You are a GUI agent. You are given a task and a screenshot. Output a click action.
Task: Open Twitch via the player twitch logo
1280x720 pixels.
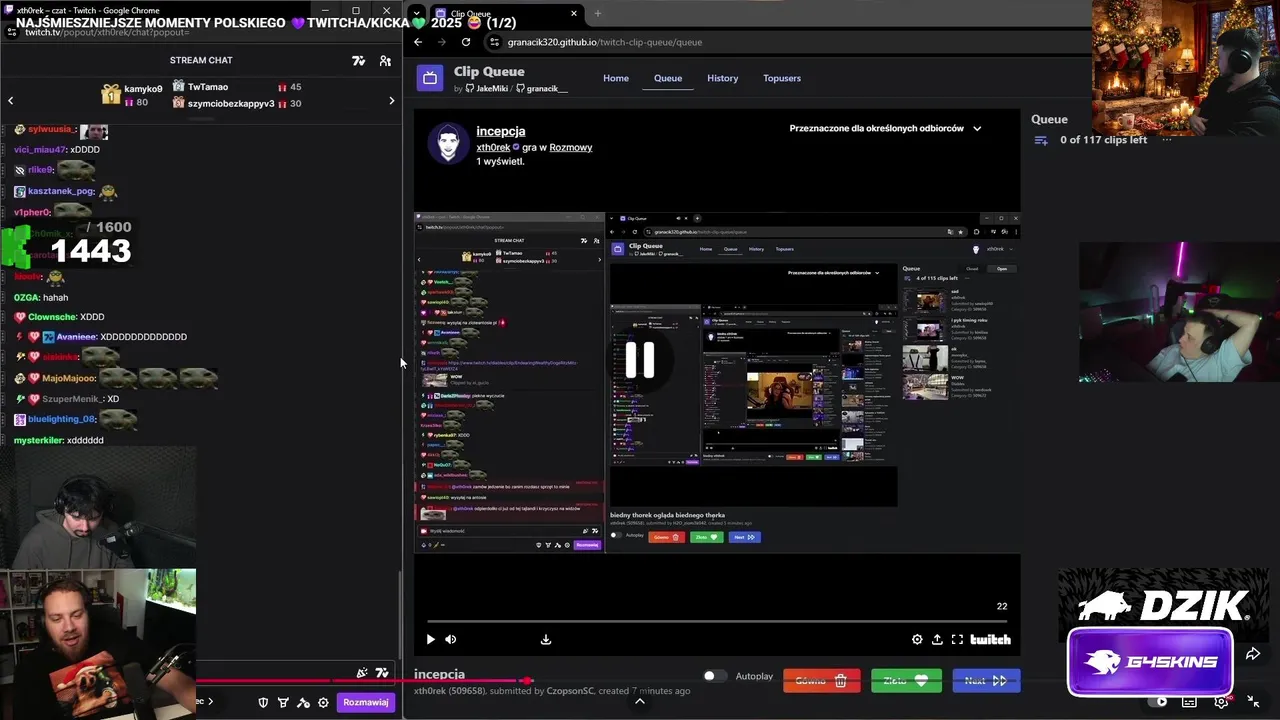click(990, 639)
